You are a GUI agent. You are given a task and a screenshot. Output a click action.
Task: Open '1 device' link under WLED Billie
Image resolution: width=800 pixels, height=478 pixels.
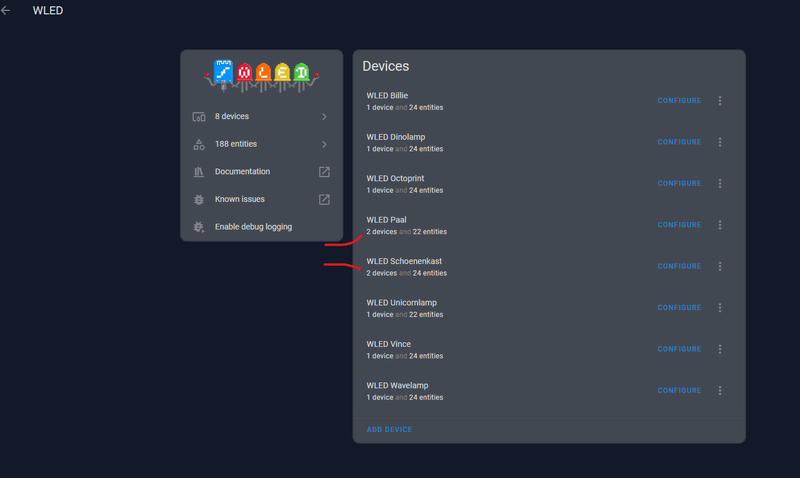click(x=380, y=108)
